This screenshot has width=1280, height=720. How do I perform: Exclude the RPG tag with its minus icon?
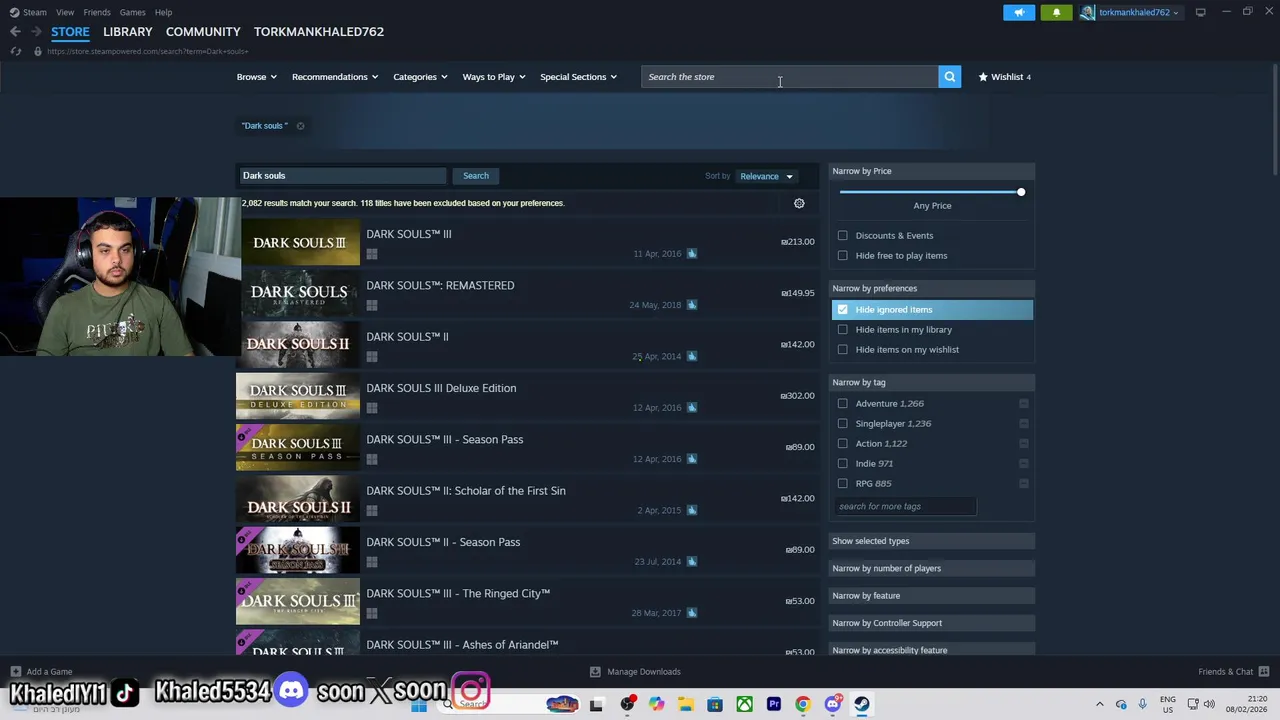(1024, 484)
